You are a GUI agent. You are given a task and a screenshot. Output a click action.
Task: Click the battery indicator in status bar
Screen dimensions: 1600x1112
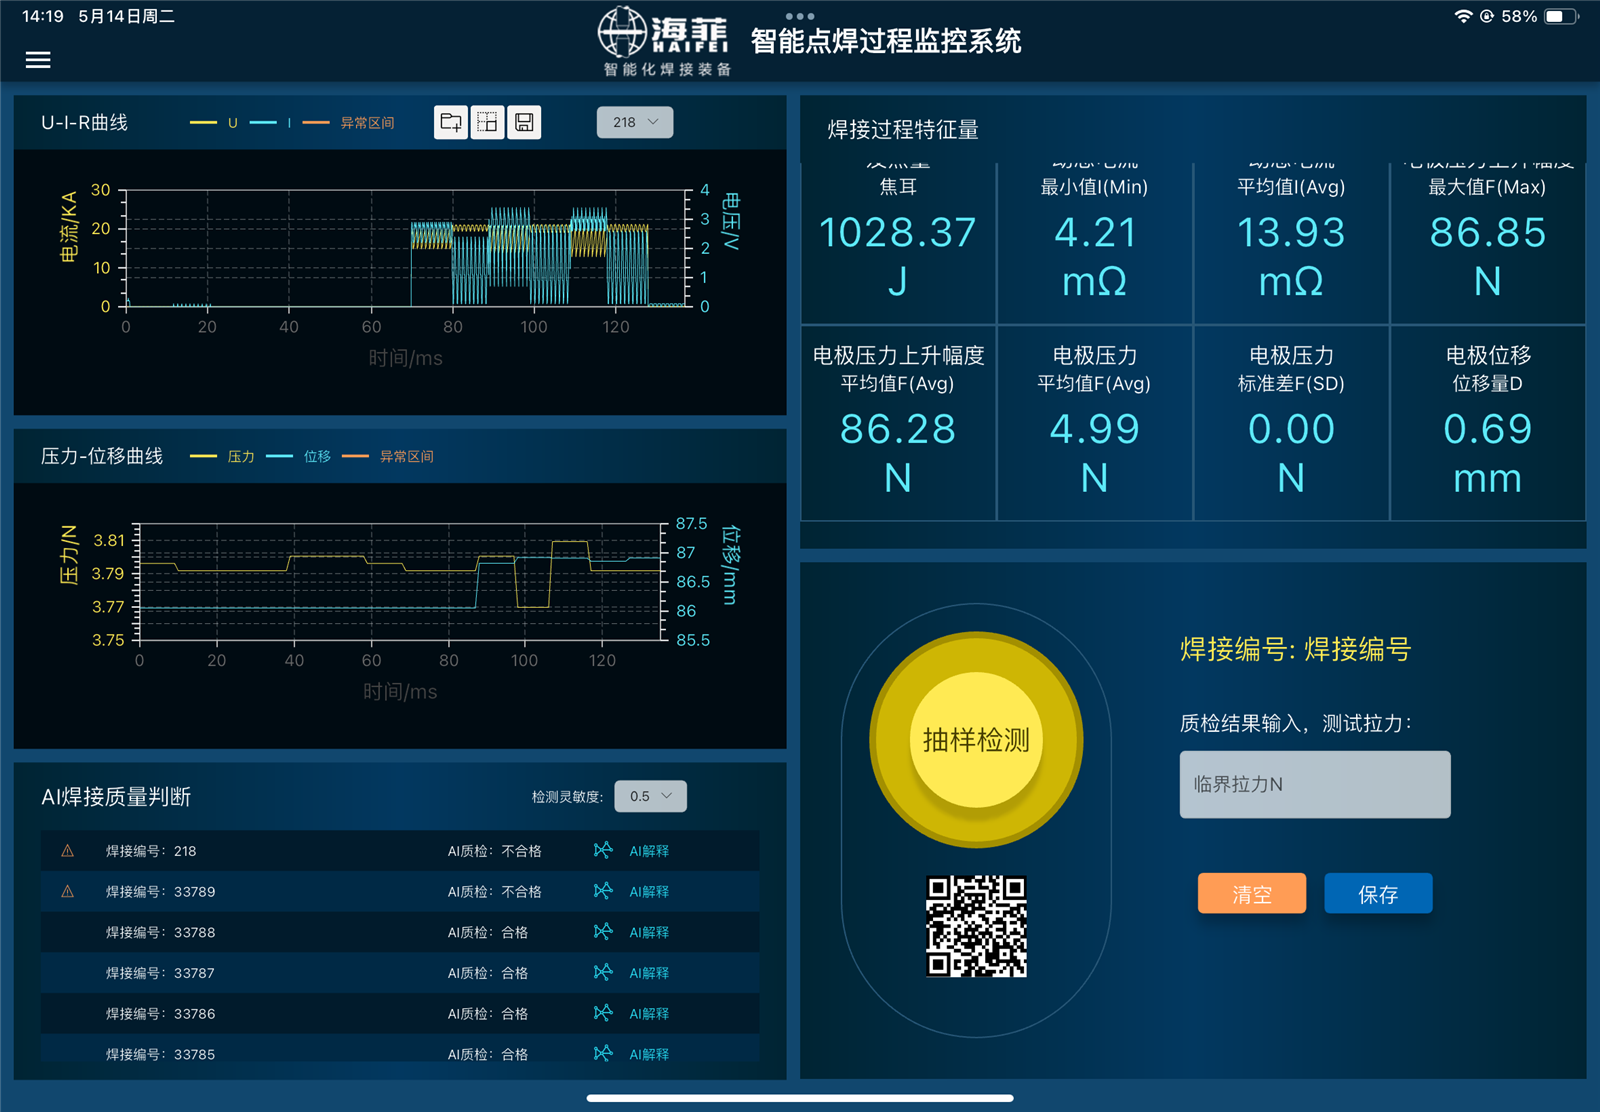[x=1561, y=16]
